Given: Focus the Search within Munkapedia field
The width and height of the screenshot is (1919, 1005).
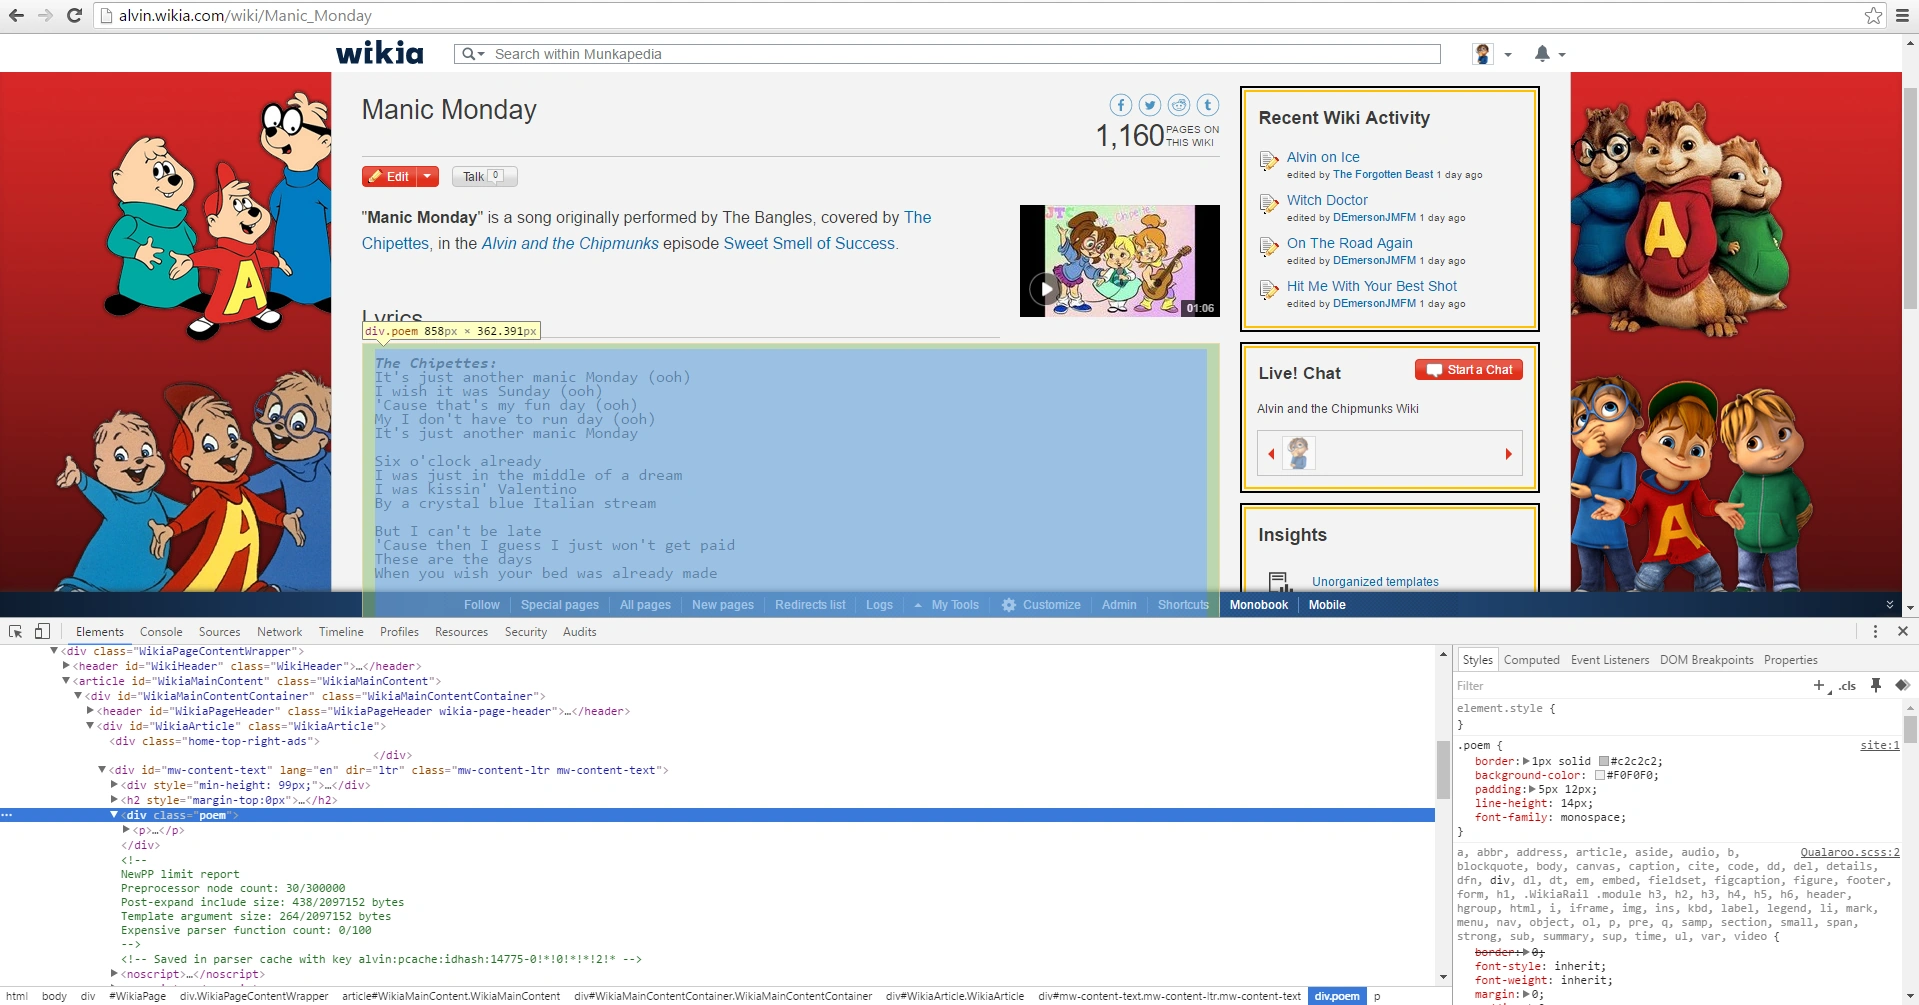Looking at the screenshot, I should coord(966,54).
